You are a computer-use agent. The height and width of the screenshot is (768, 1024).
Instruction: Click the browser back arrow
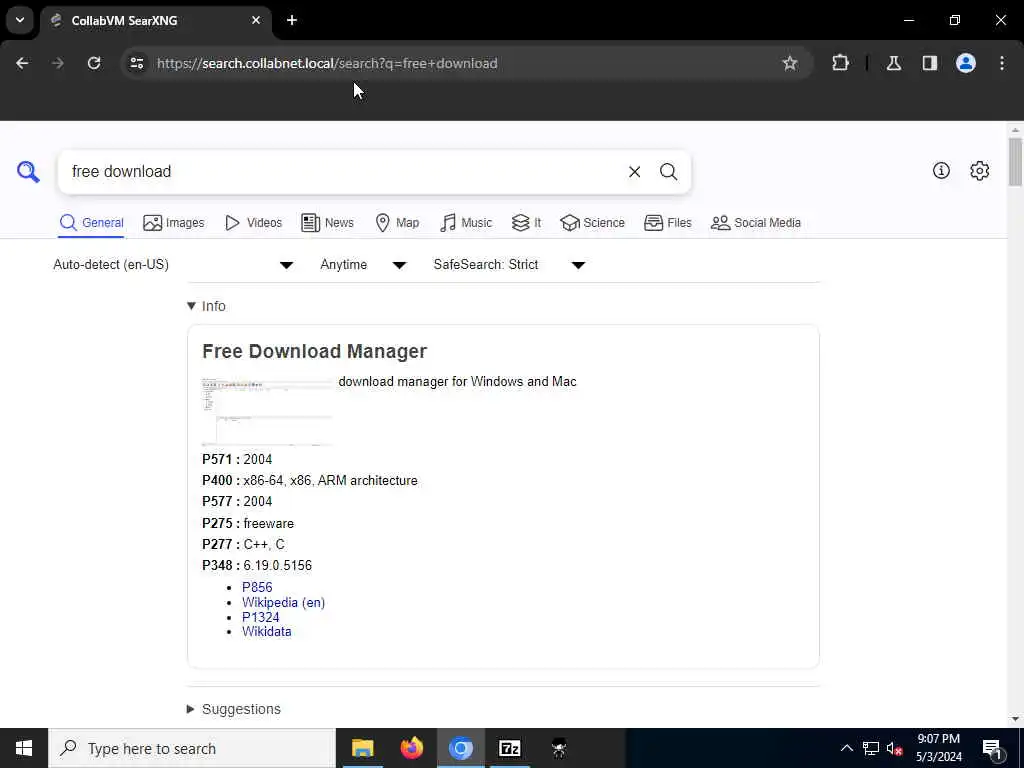[22, 63]
